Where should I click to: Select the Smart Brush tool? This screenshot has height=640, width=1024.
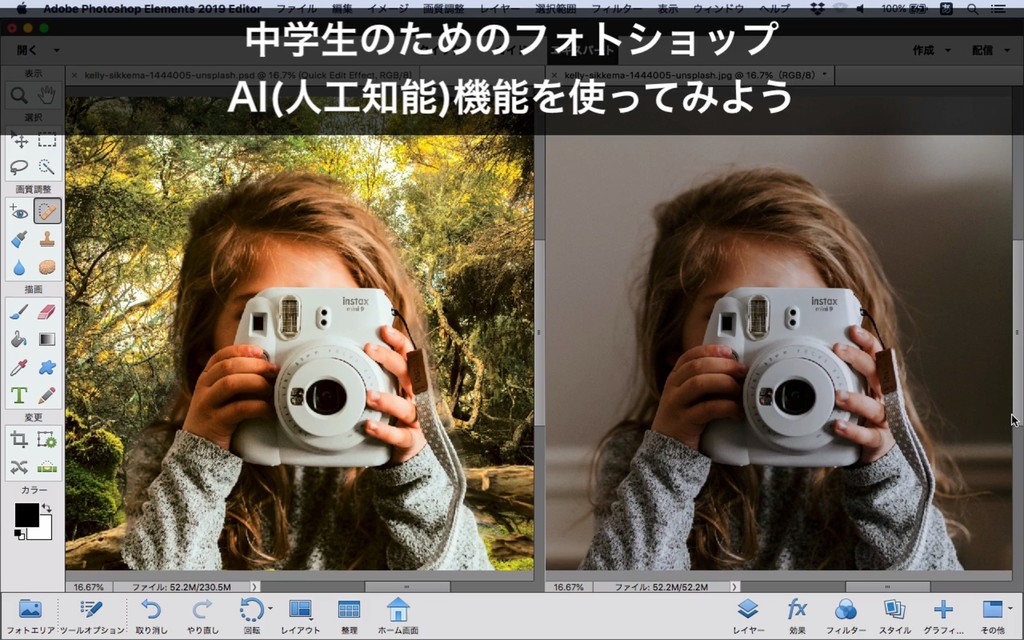tap(19, 239)
